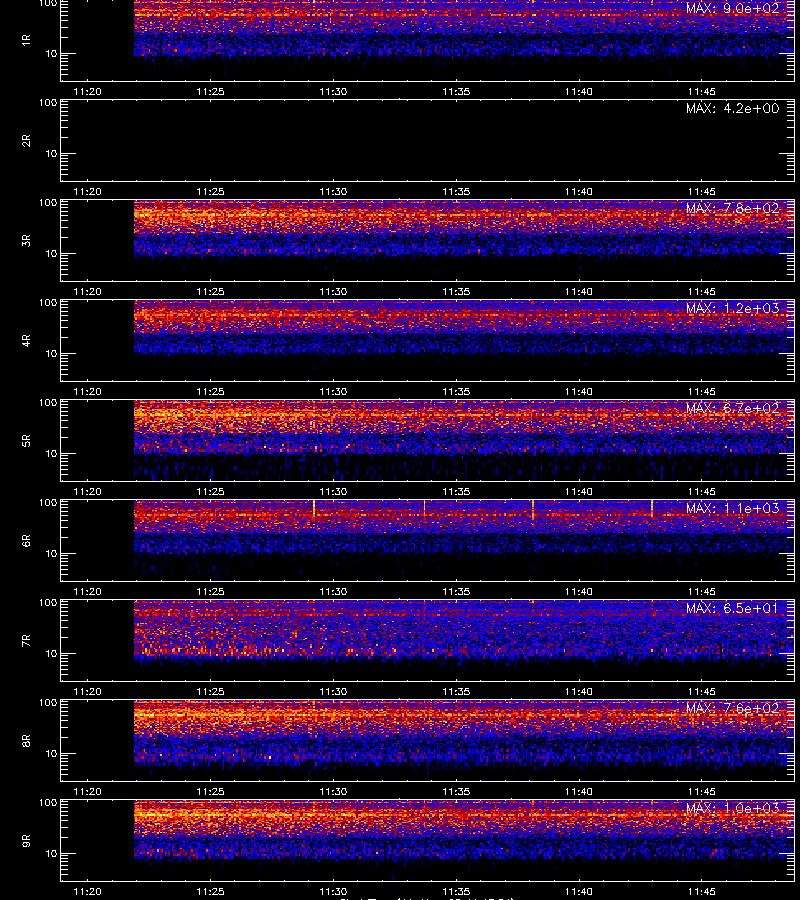
Task: Click the 100 y-axis label of panel 3R
Action: pyautogui.click(x=48, y=203)
